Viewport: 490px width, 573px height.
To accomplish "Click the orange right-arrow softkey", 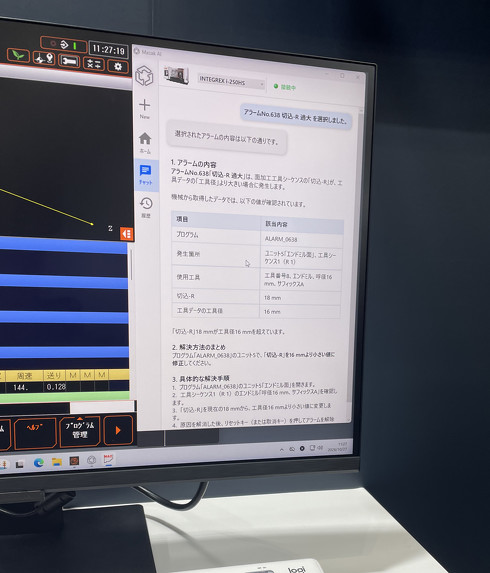I will (118, 430).
